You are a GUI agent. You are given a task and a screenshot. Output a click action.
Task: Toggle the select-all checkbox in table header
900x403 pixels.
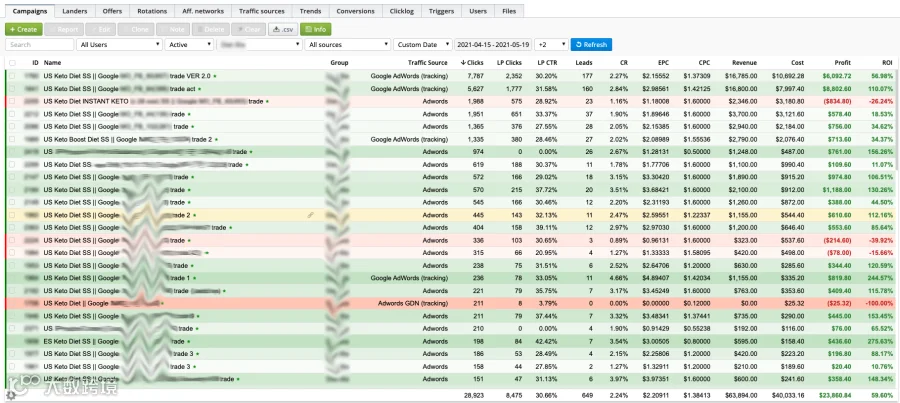[x=12, y=63]
